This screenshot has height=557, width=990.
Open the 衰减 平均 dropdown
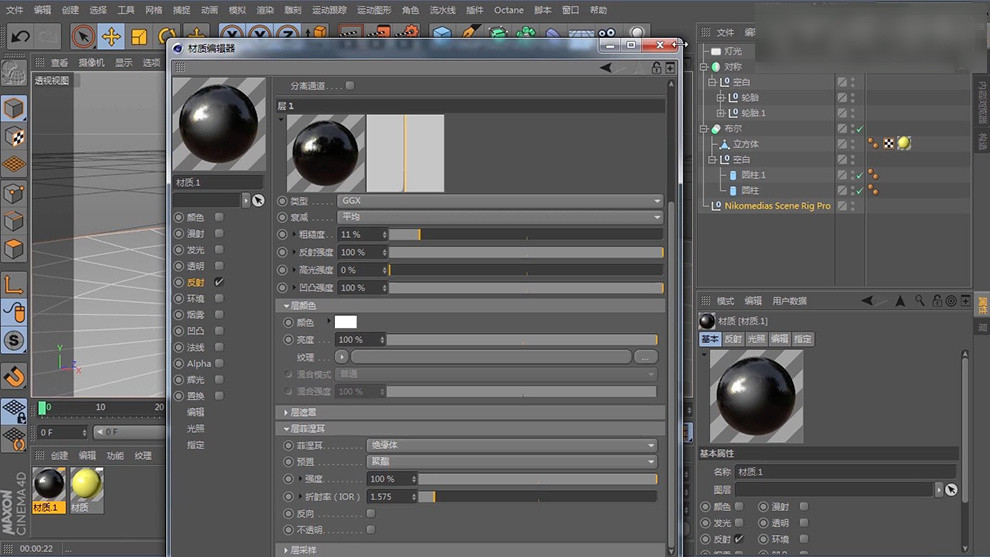click(500, 217)
